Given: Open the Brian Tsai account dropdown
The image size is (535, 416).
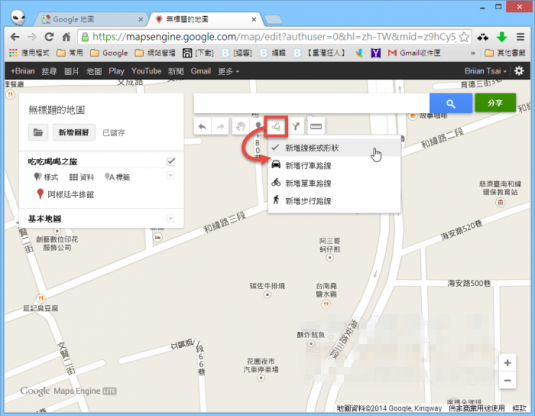Looking at the screenshot, I should [485, 71].
